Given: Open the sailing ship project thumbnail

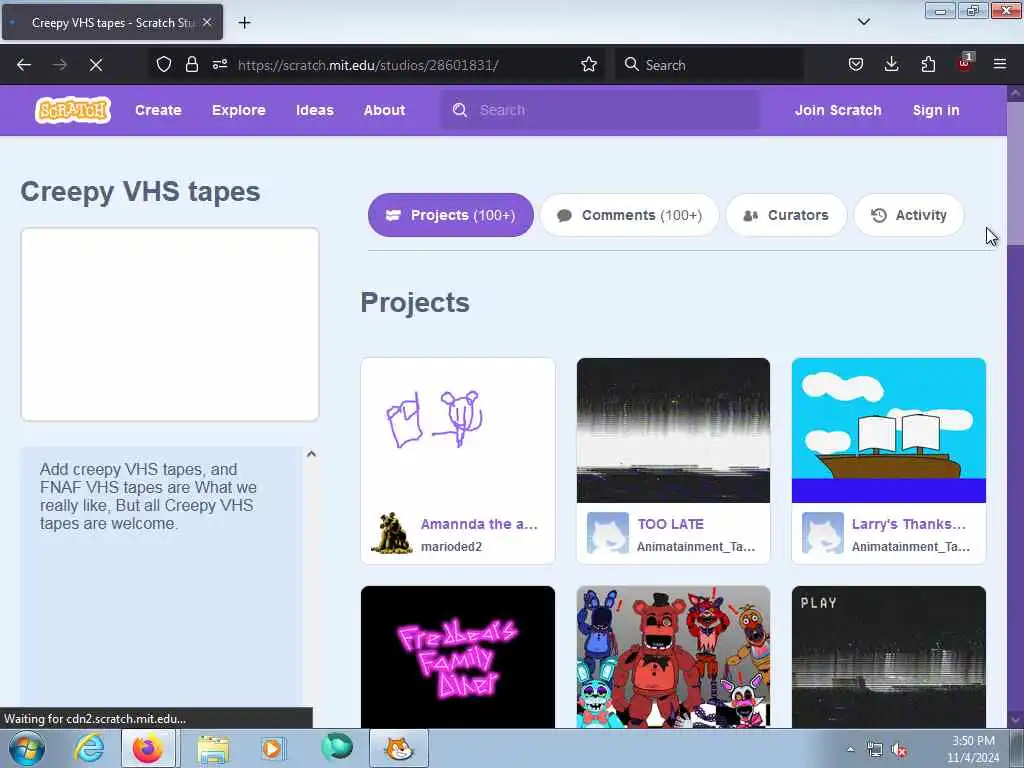Looking at the screenshot, I should (889, 430).
